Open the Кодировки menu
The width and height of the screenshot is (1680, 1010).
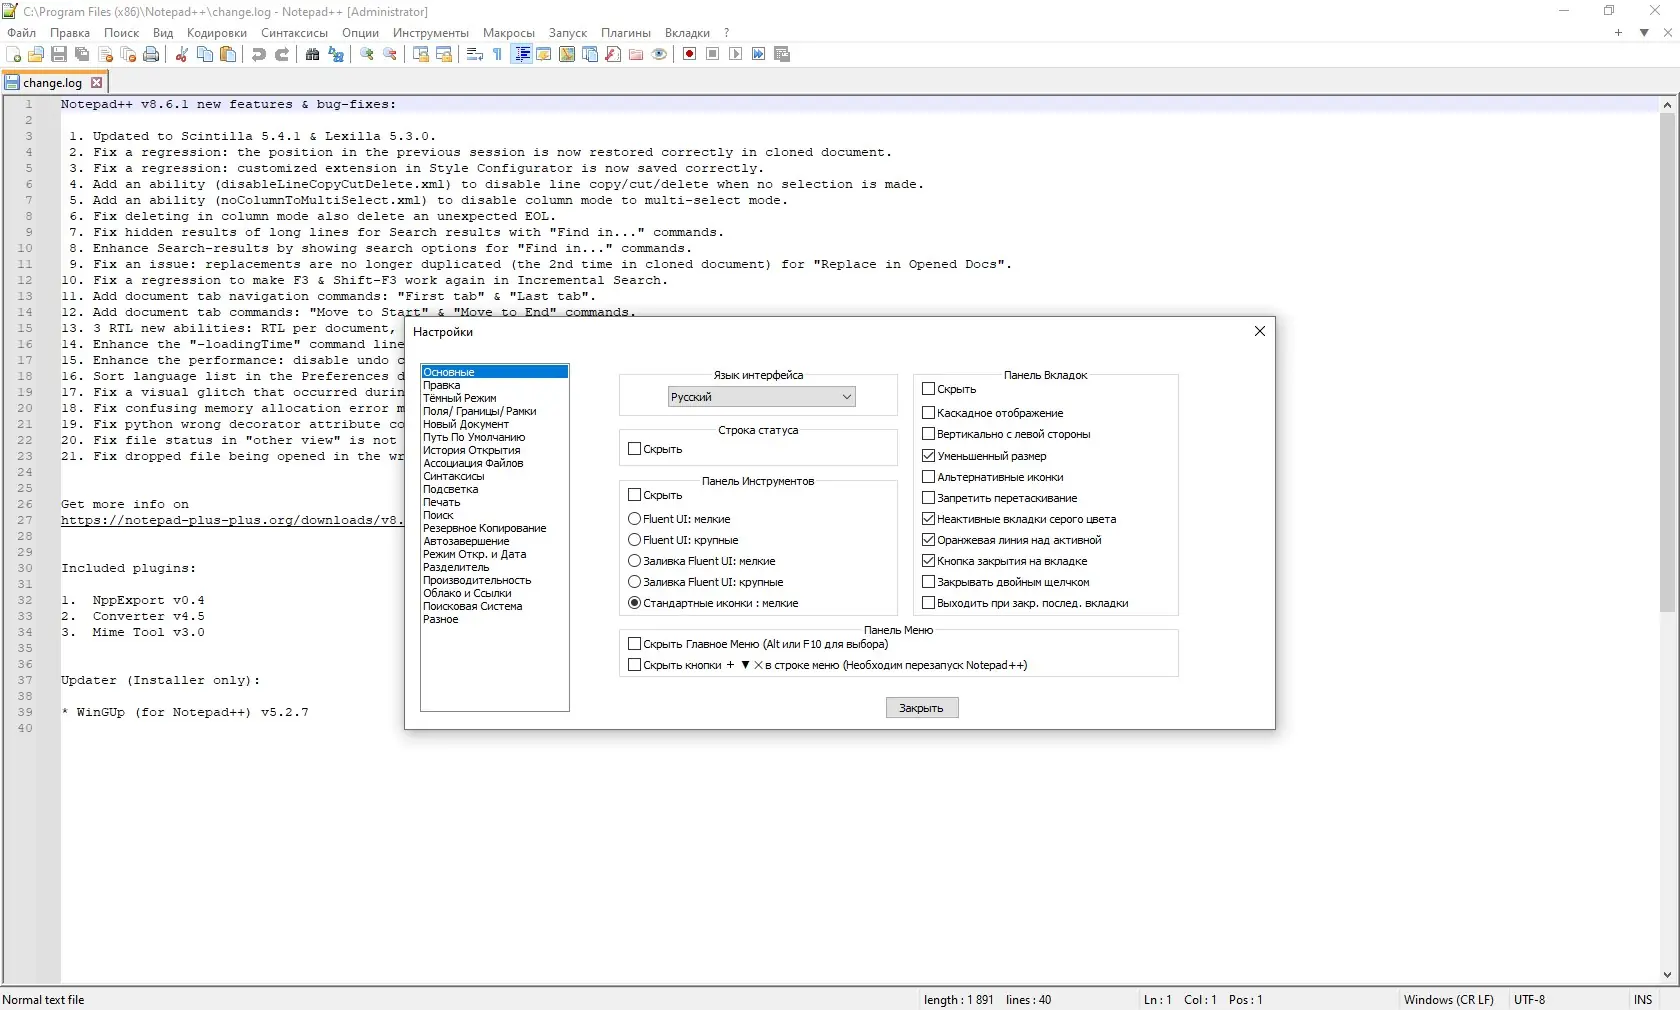pyautogui.click(x=217, y=33)
